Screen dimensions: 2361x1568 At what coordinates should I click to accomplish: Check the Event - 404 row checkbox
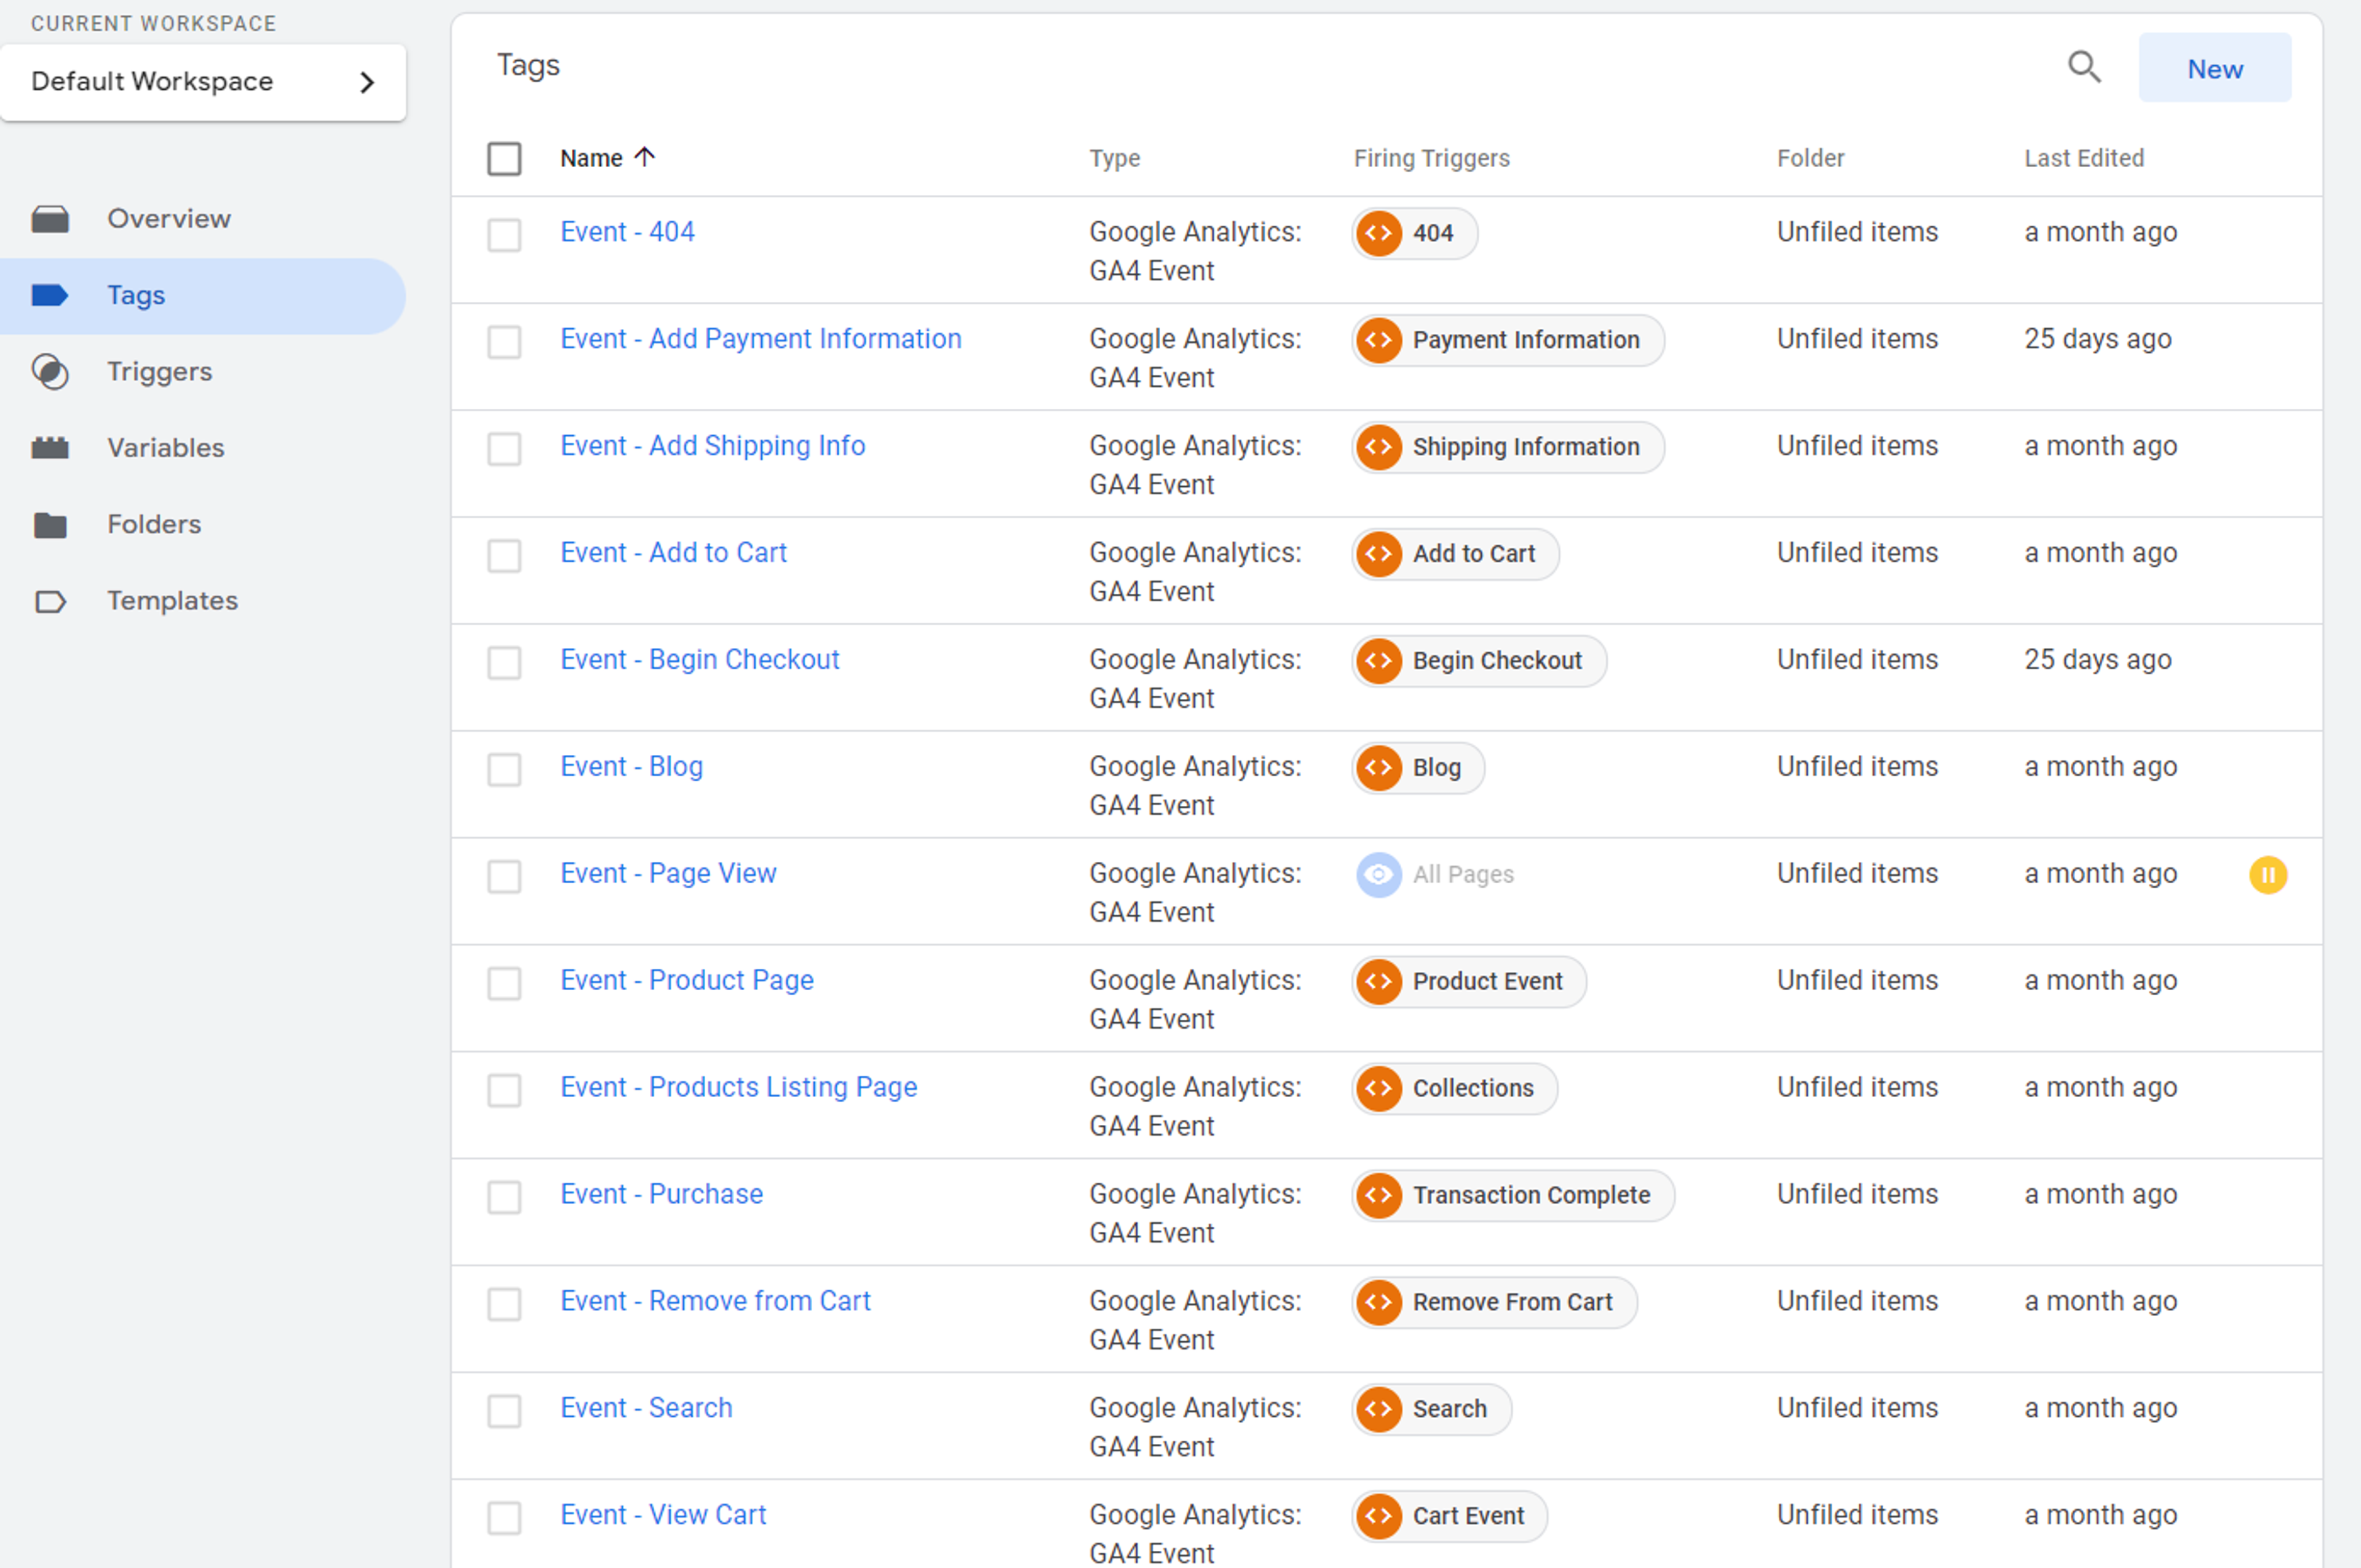coord(504,235)
